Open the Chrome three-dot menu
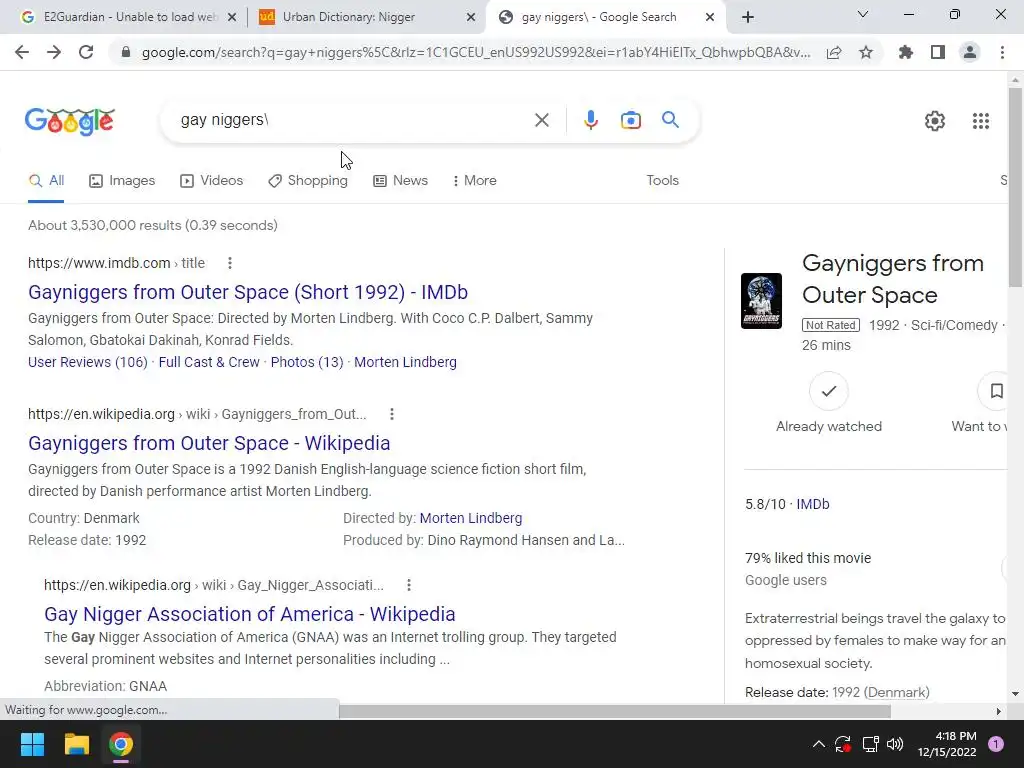This screenshot has width=1024, height=768. 1002,52
